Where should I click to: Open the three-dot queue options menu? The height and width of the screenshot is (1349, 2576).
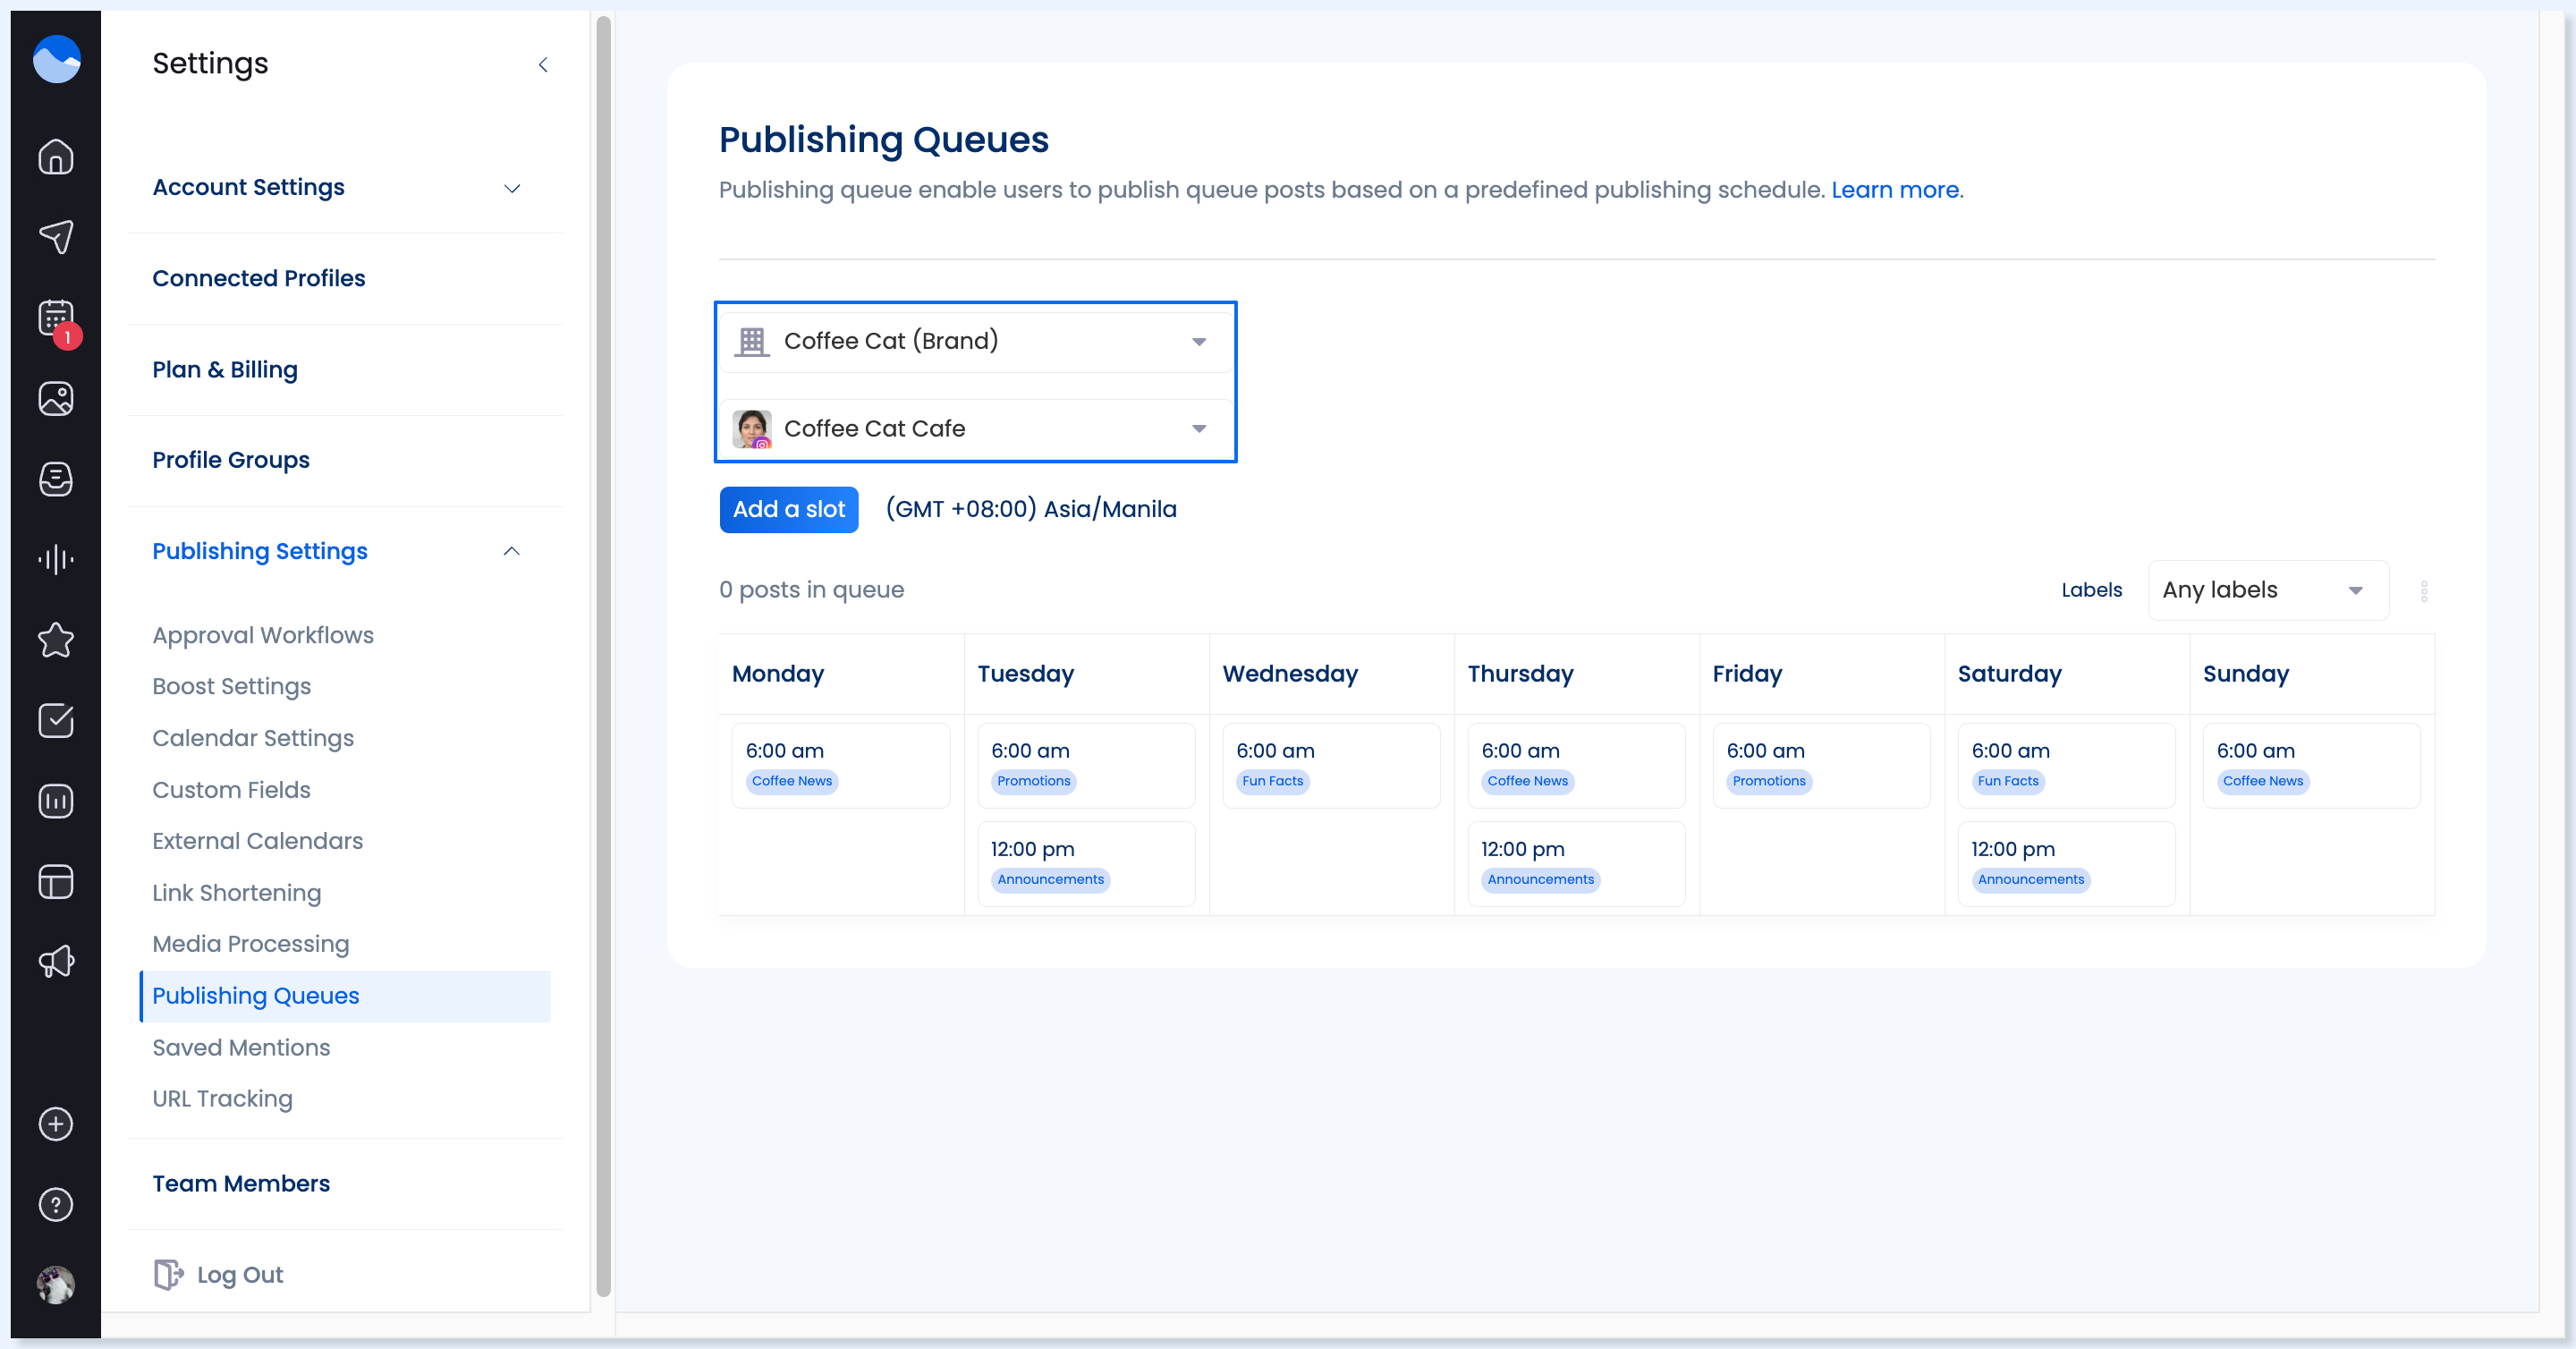(x=2424, y=591)
